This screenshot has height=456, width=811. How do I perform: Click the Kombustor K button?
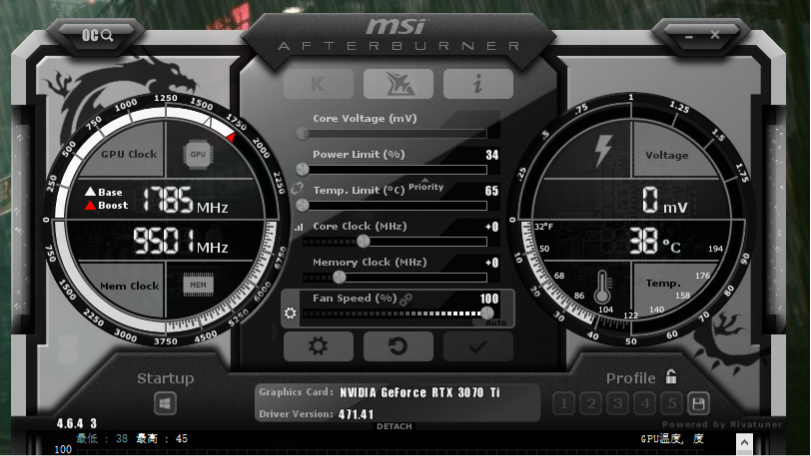[x=318, y=84]
